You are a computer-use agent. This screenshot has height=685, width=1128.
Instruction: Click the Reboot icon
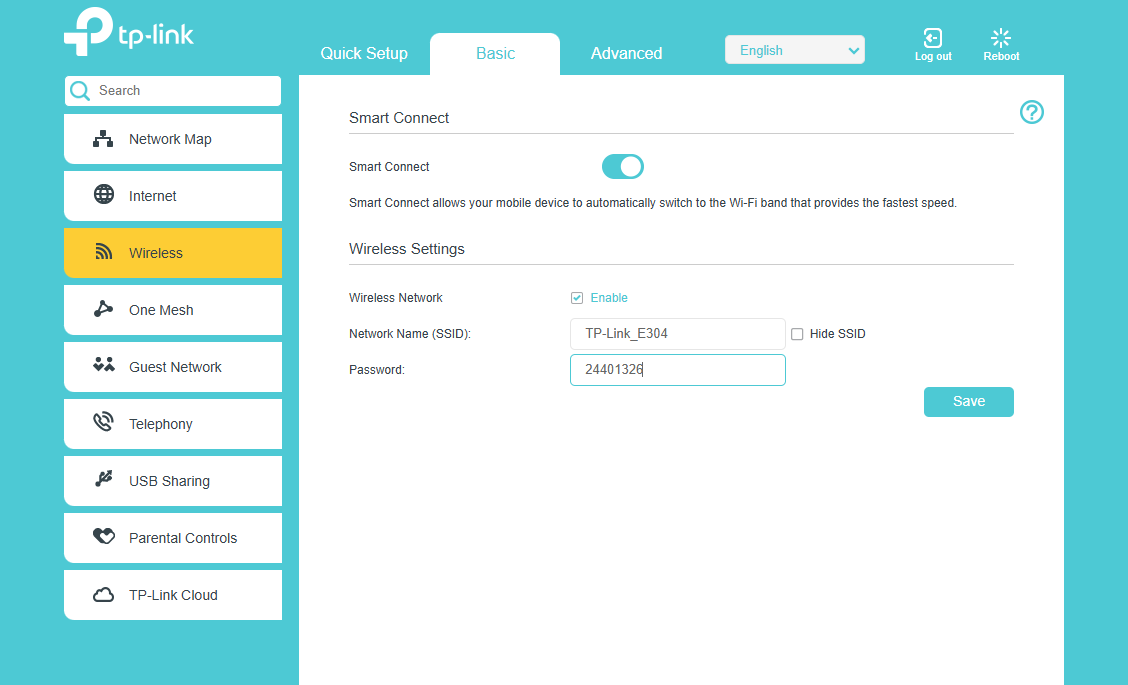(1001, 39)
